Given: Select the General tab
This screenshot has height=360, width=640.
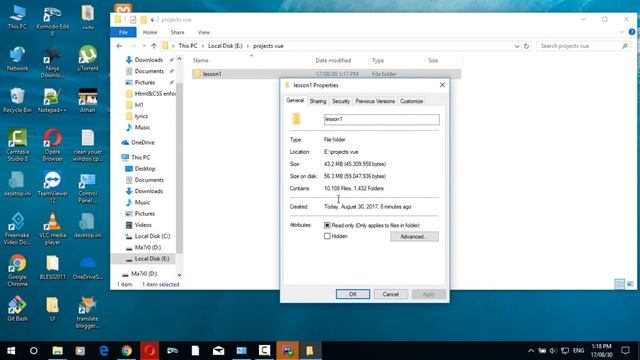Looking at the screenshot, I should pyautogui.click(x=295, y=100).
